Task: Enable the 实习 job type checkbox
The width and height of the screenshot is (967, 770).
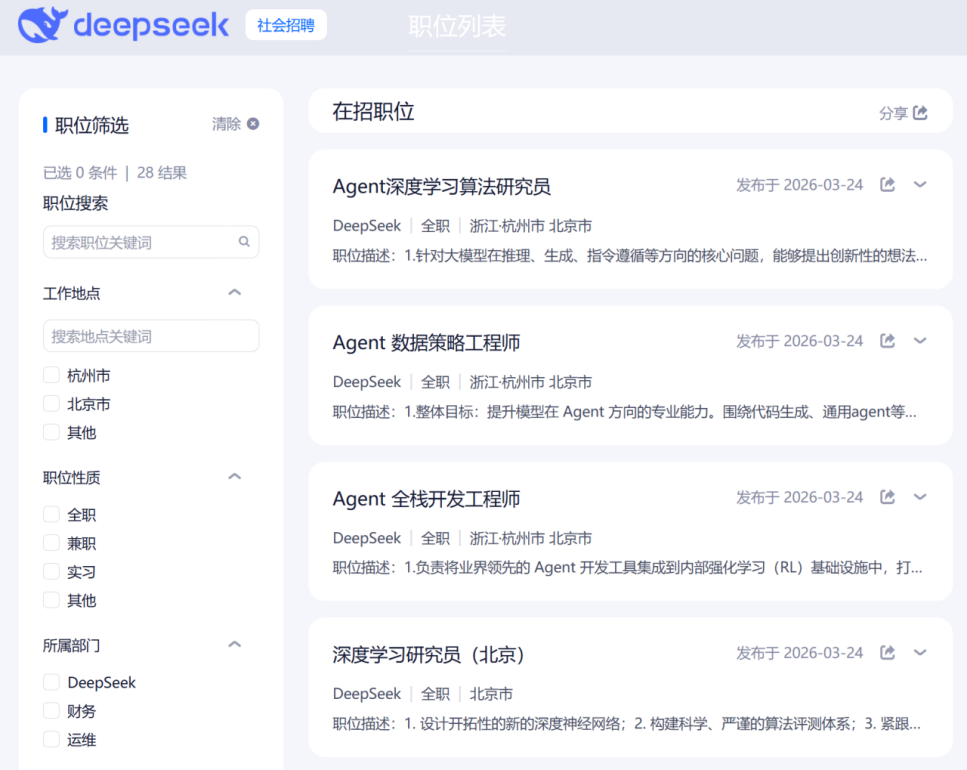Action: tap(51, 572)
